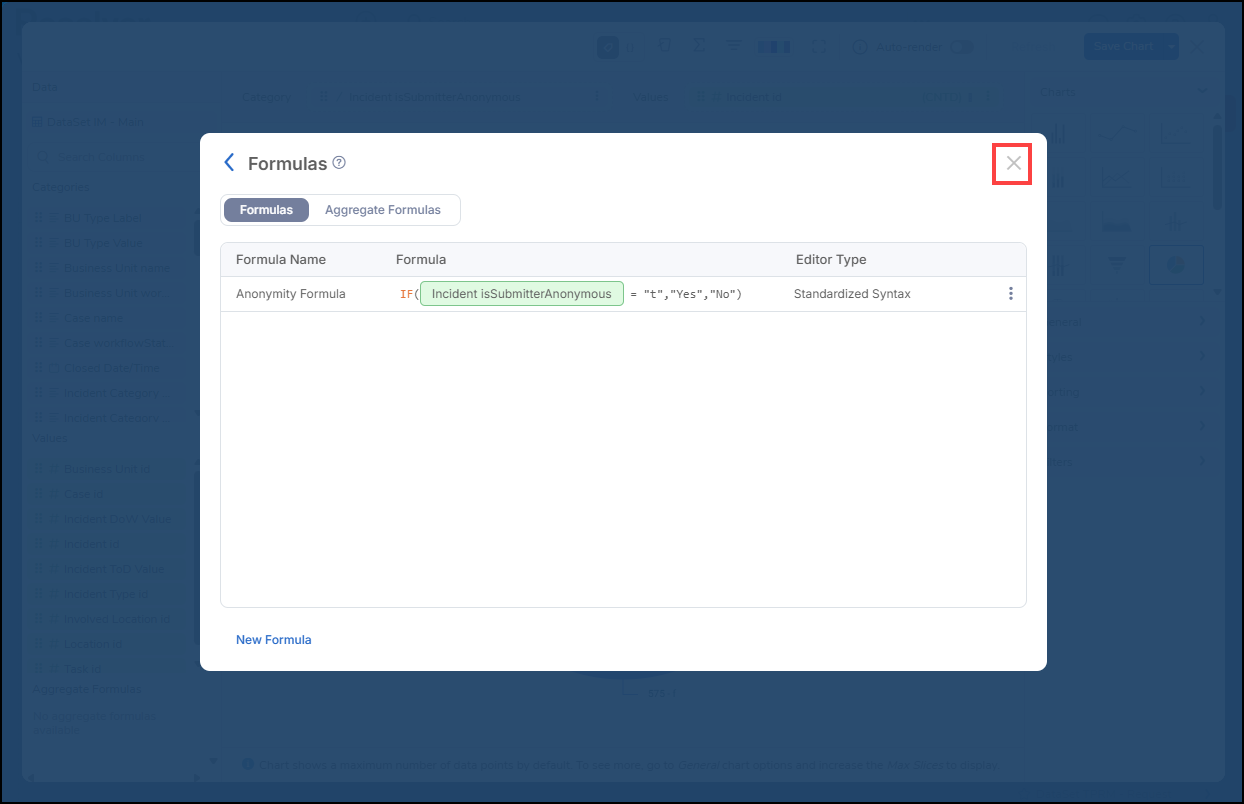Viewport: 1244px width, 804px height.
Task: Open the Save Chart dropdown arrow
Action: tap(1170, 46)
